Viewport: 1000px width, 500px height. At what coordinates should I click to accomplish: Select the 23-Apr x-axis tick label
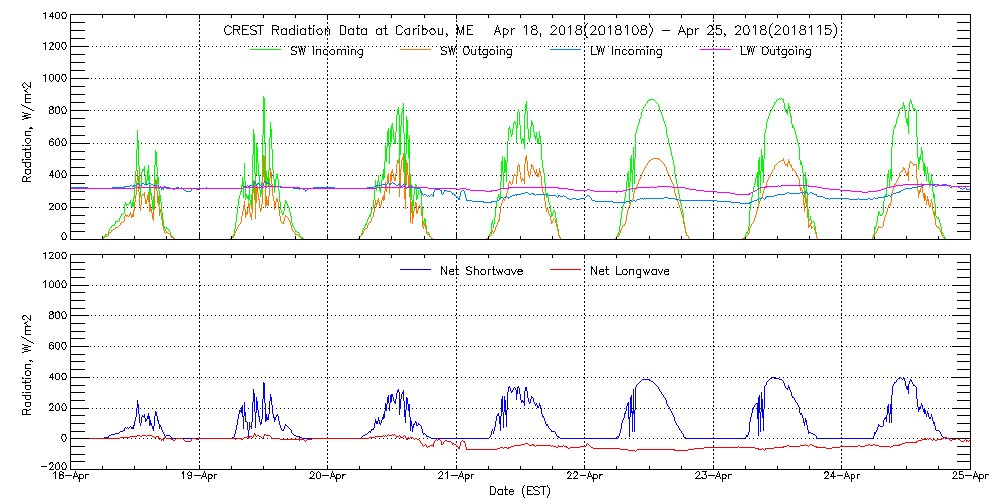click(x=713, y=477)
